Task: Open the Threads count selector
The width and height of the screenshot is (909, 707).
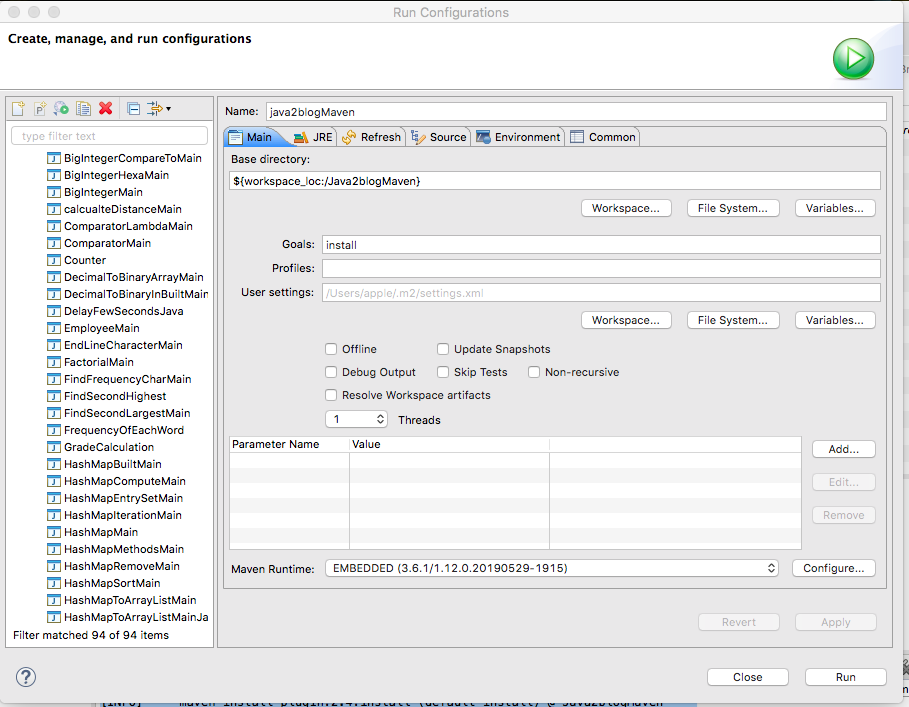Action: pos(357,419)
